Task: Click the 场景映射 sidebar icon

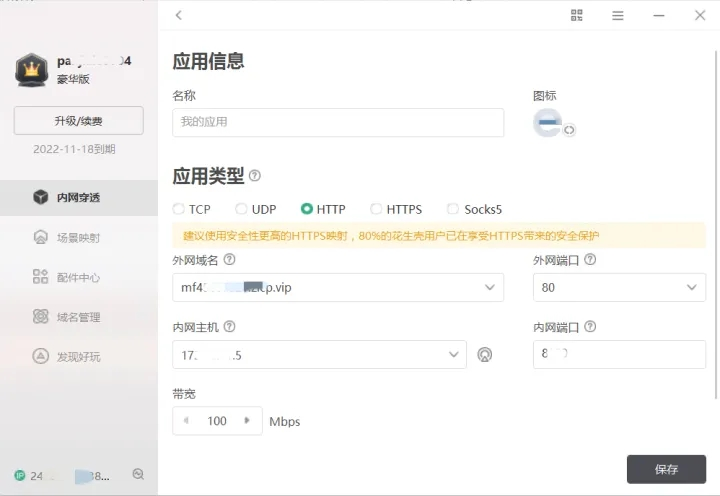Action: point(41,237)
